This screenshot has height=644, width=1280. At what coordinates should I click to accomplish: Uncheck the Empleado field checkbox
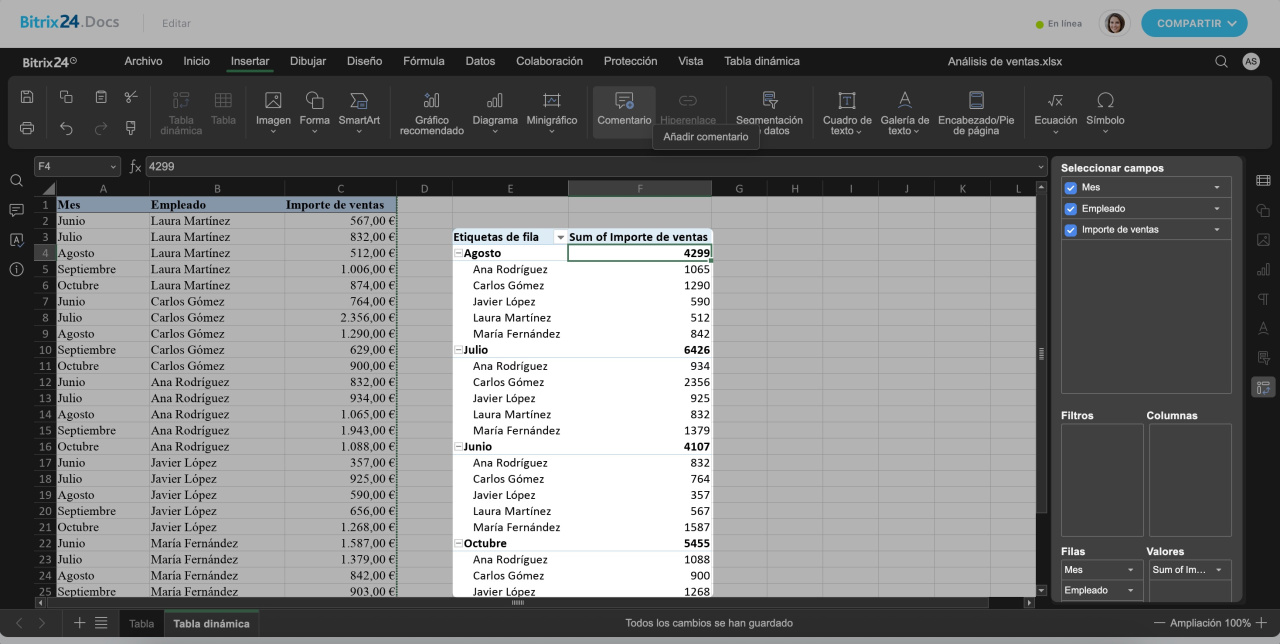[x=1071, y=209]
